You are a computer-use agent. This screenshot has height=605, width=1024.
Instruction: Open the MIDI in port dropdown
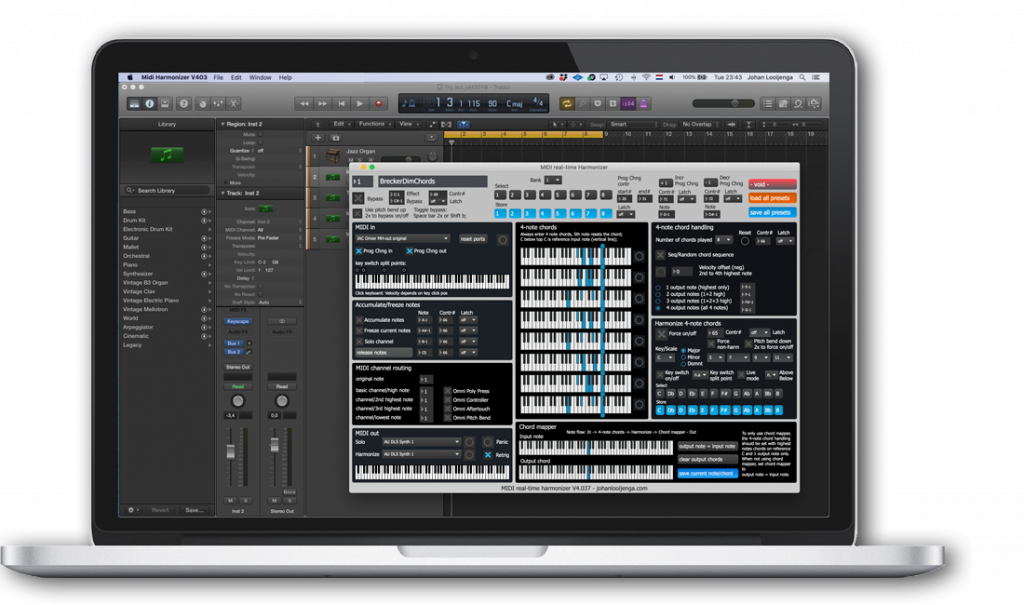click(x=402, y=238)
